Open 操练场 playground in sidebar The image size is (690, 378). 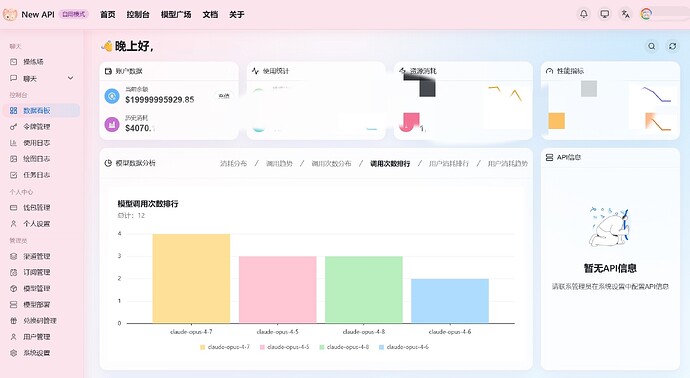(42, 62)
